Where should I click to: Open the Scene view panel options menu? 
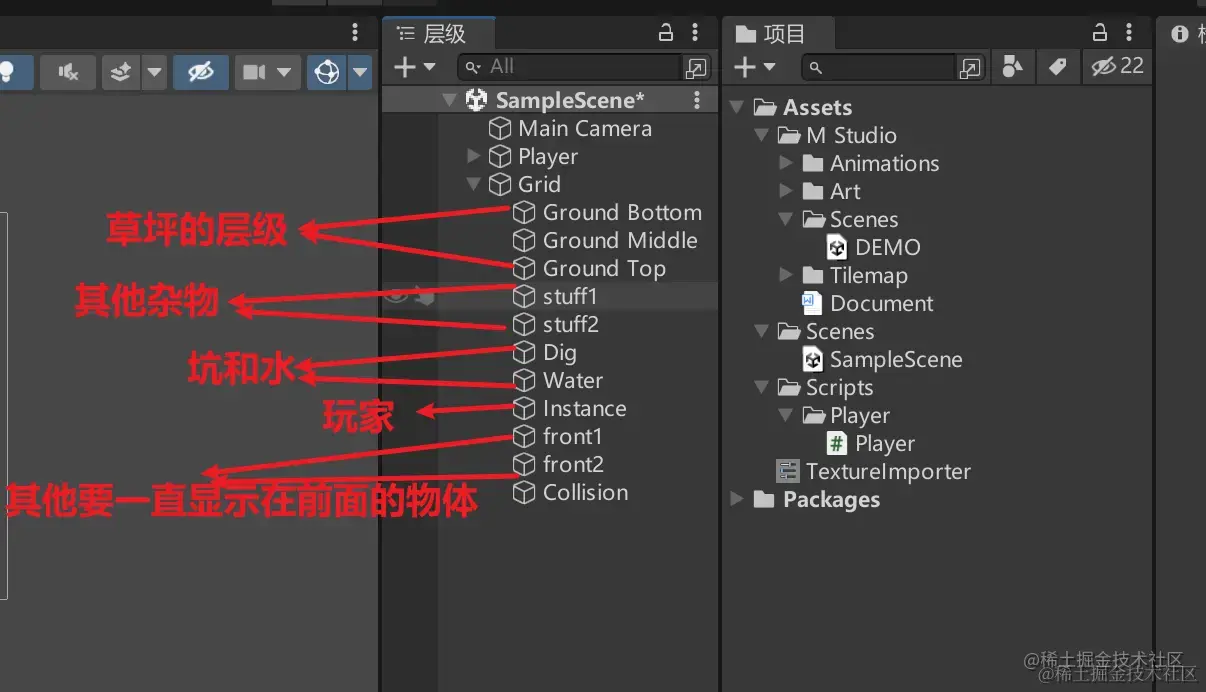pos(355,33)
